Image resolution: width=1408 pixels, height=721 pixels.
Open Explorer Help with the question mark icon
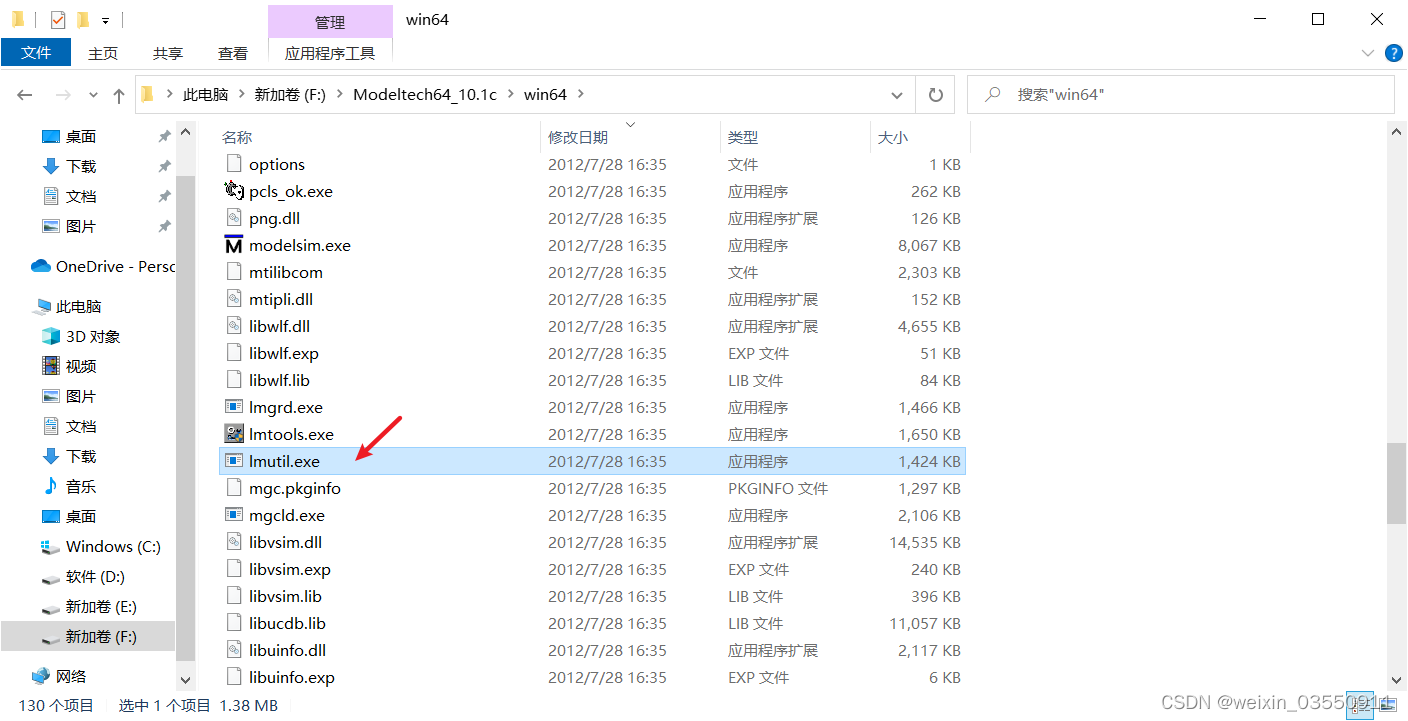pos(1394,53)
